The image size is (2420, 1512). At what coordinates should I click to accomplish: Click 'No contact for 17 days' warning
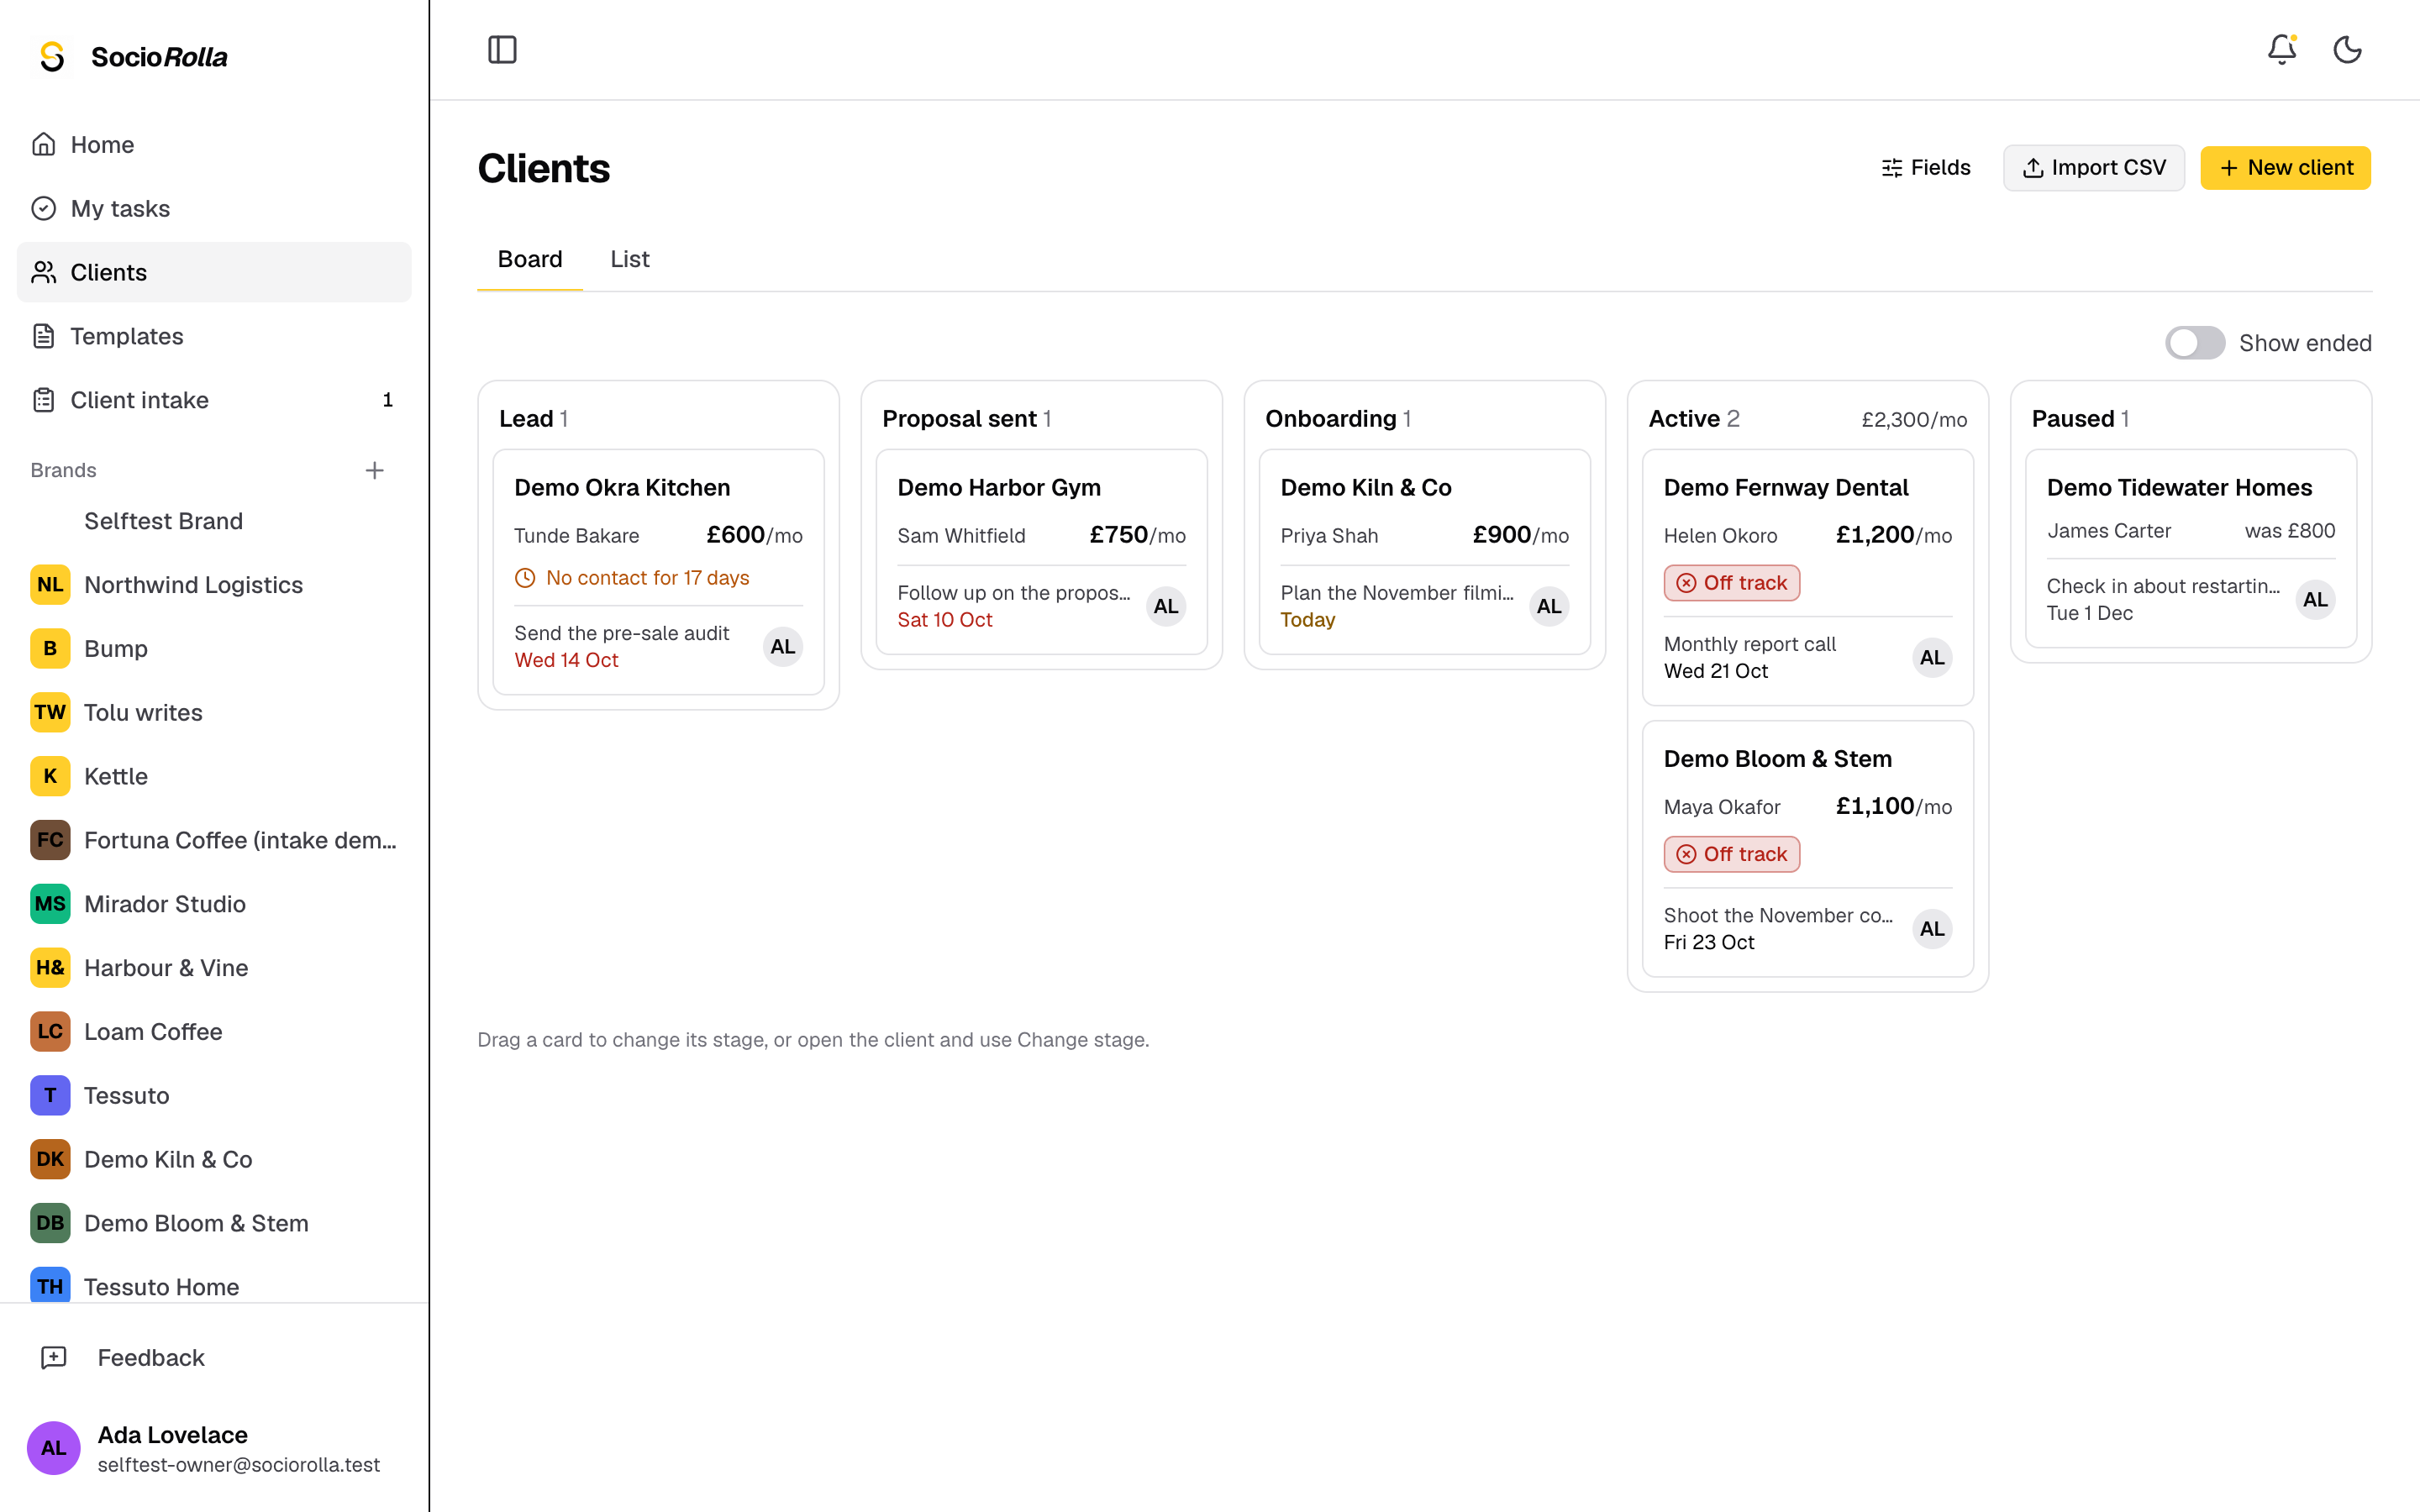(x=632, y=578)
